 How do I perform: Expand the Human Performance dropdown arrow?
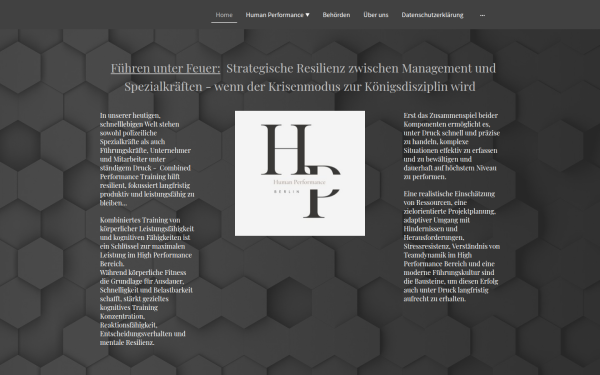(x=307, y=15)
